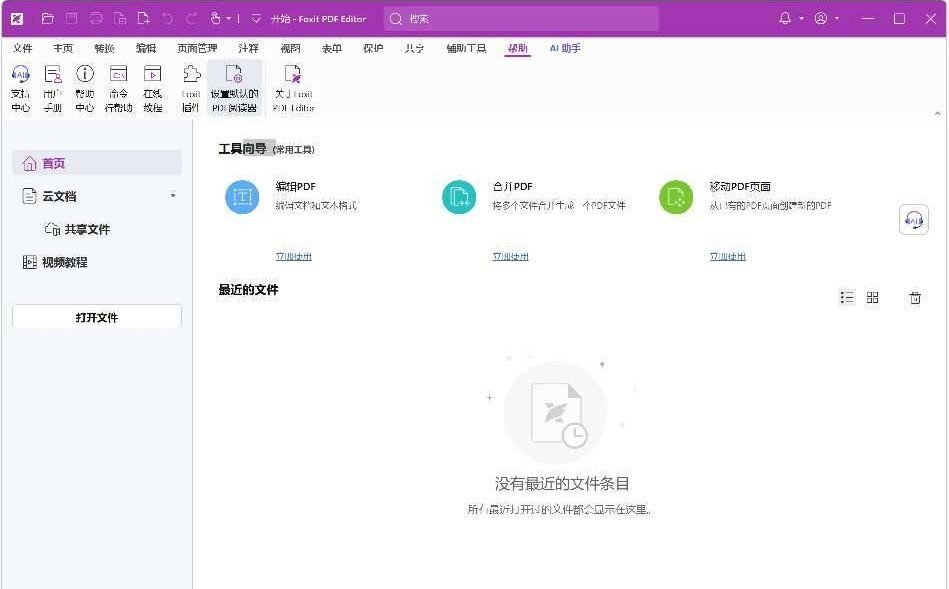Delete recent files with trash icon
This screenshot has width=949, height=589.
coord(914,298)
